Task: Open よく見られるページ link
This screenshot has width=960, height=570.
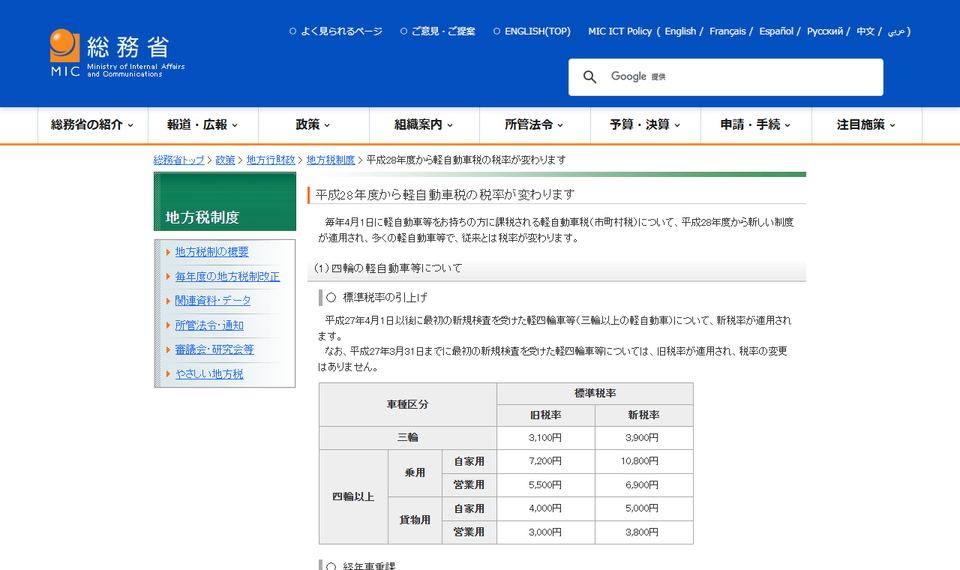Action: (x=341, y=31)
